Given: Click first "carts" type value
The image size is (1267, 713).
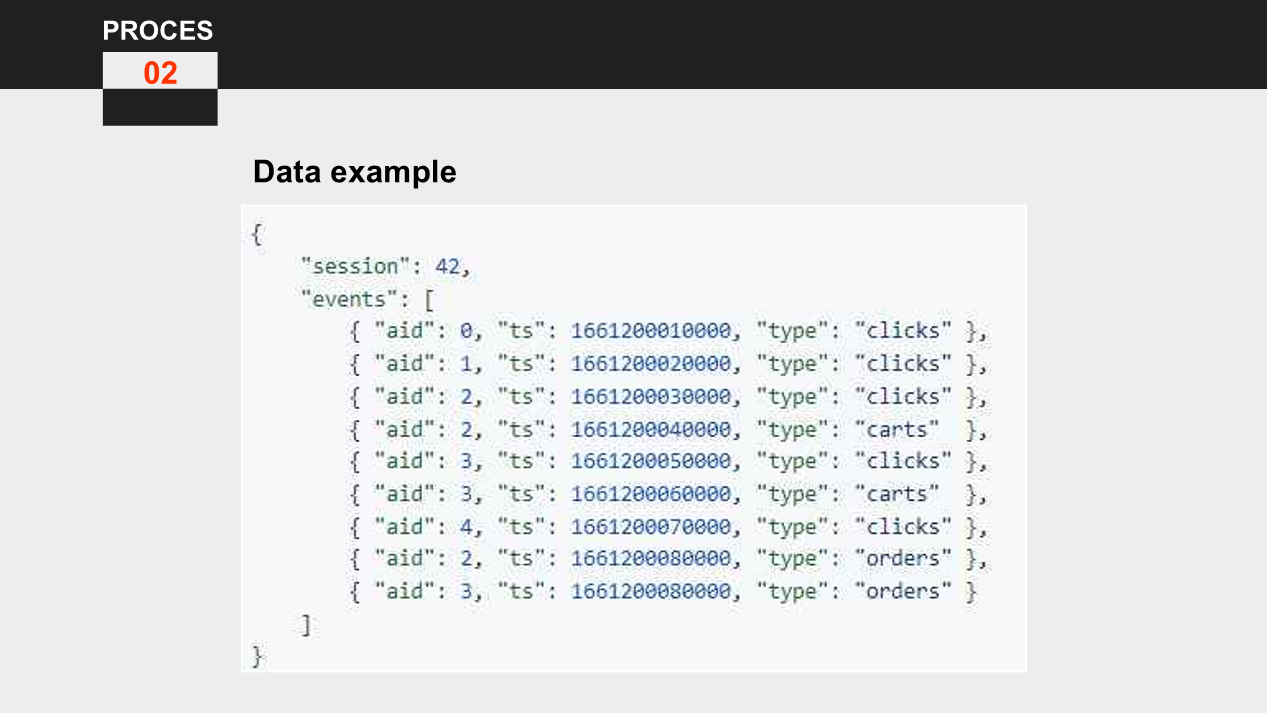Looking at the screenshot, I should pyautogui.click(x=897, y=429).
